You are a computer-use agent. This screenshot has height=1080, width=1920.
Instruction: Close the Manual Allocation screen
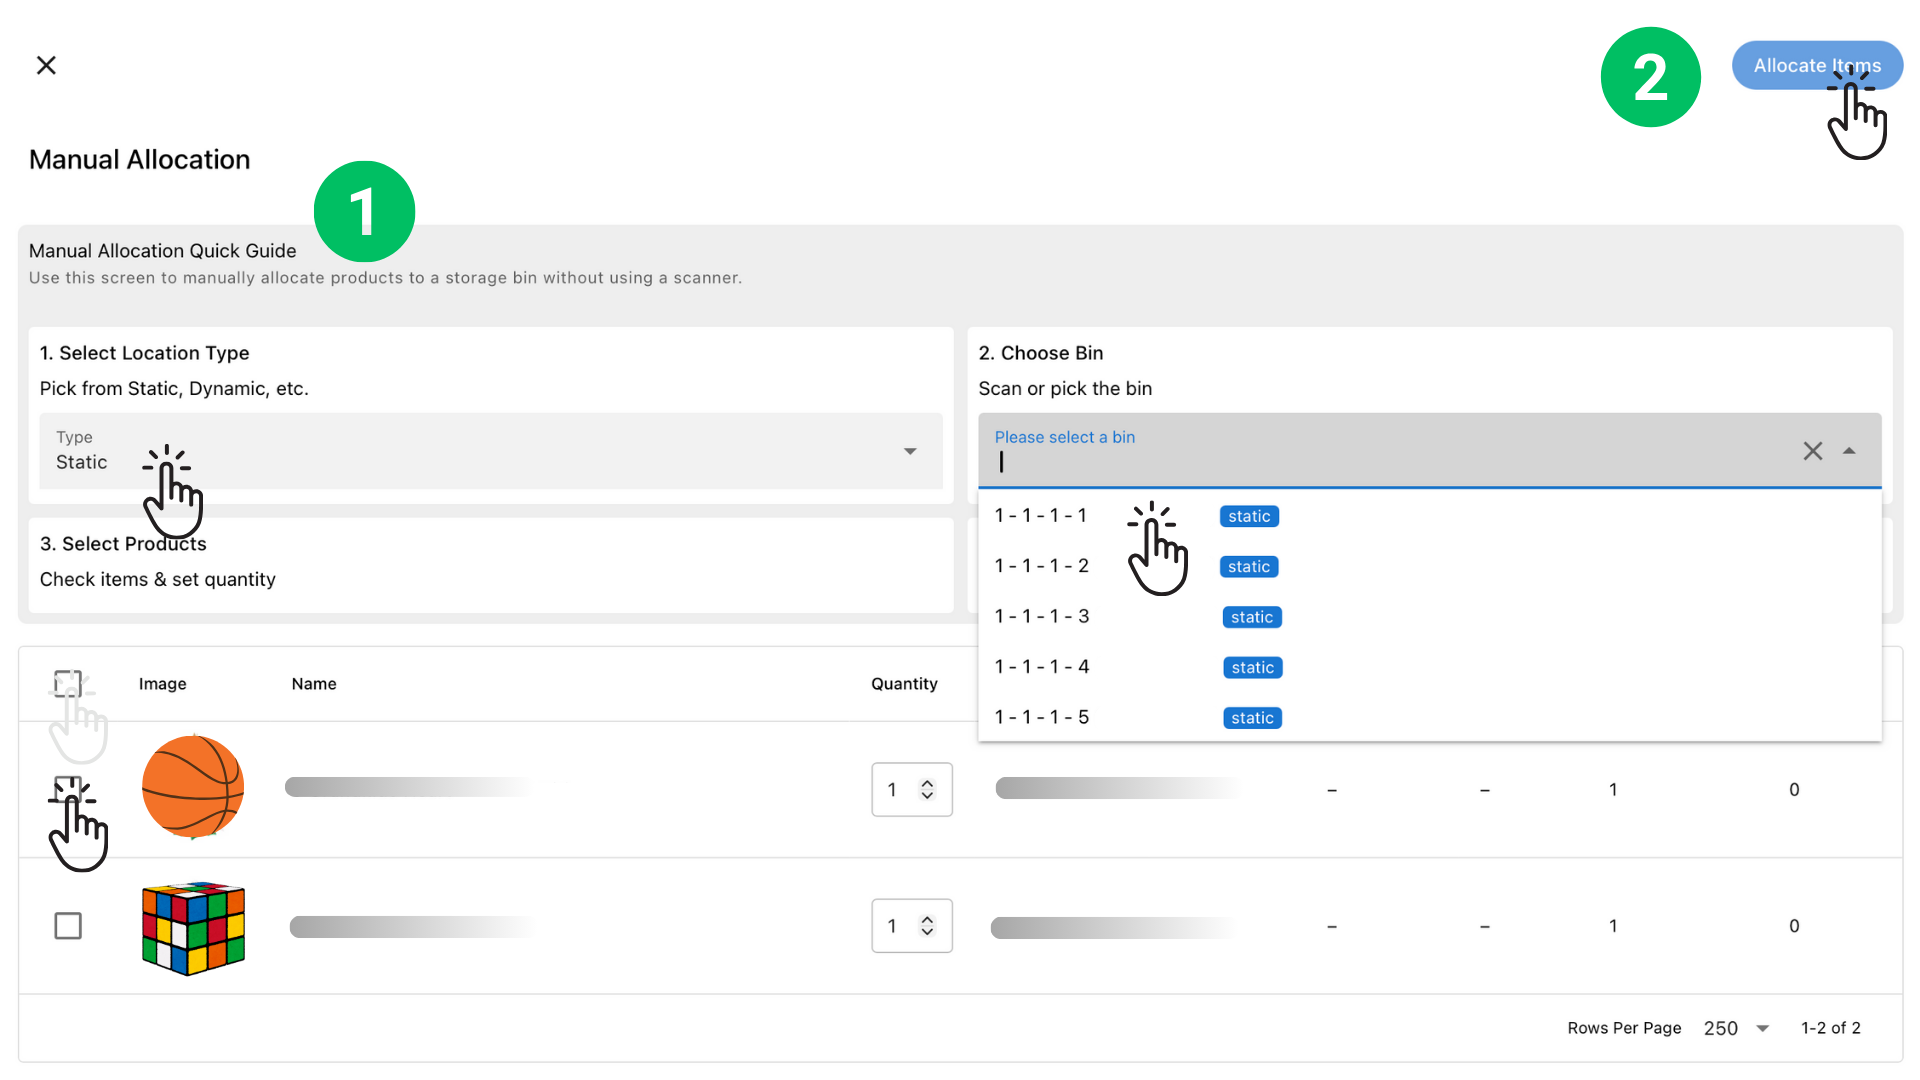[x=46, y=64]
